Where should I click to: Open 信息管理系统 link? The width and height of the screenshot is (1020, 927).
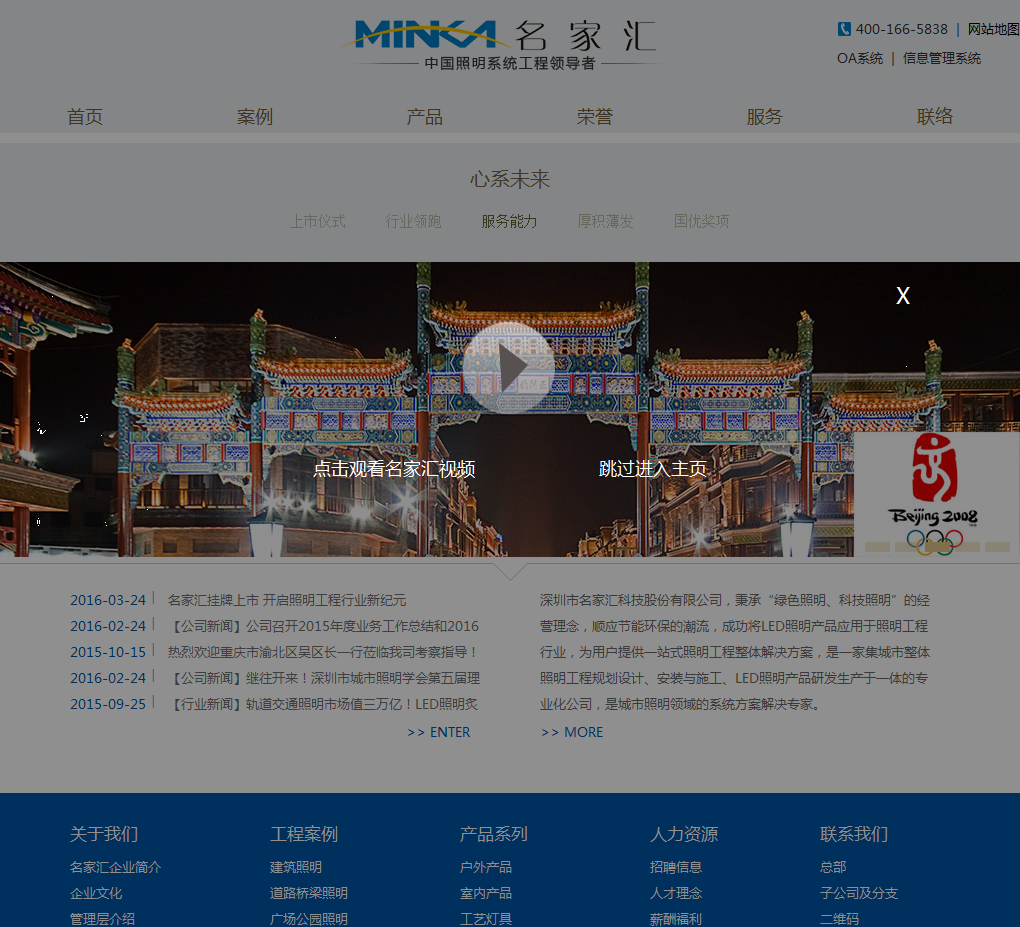(x=941, y=59)
